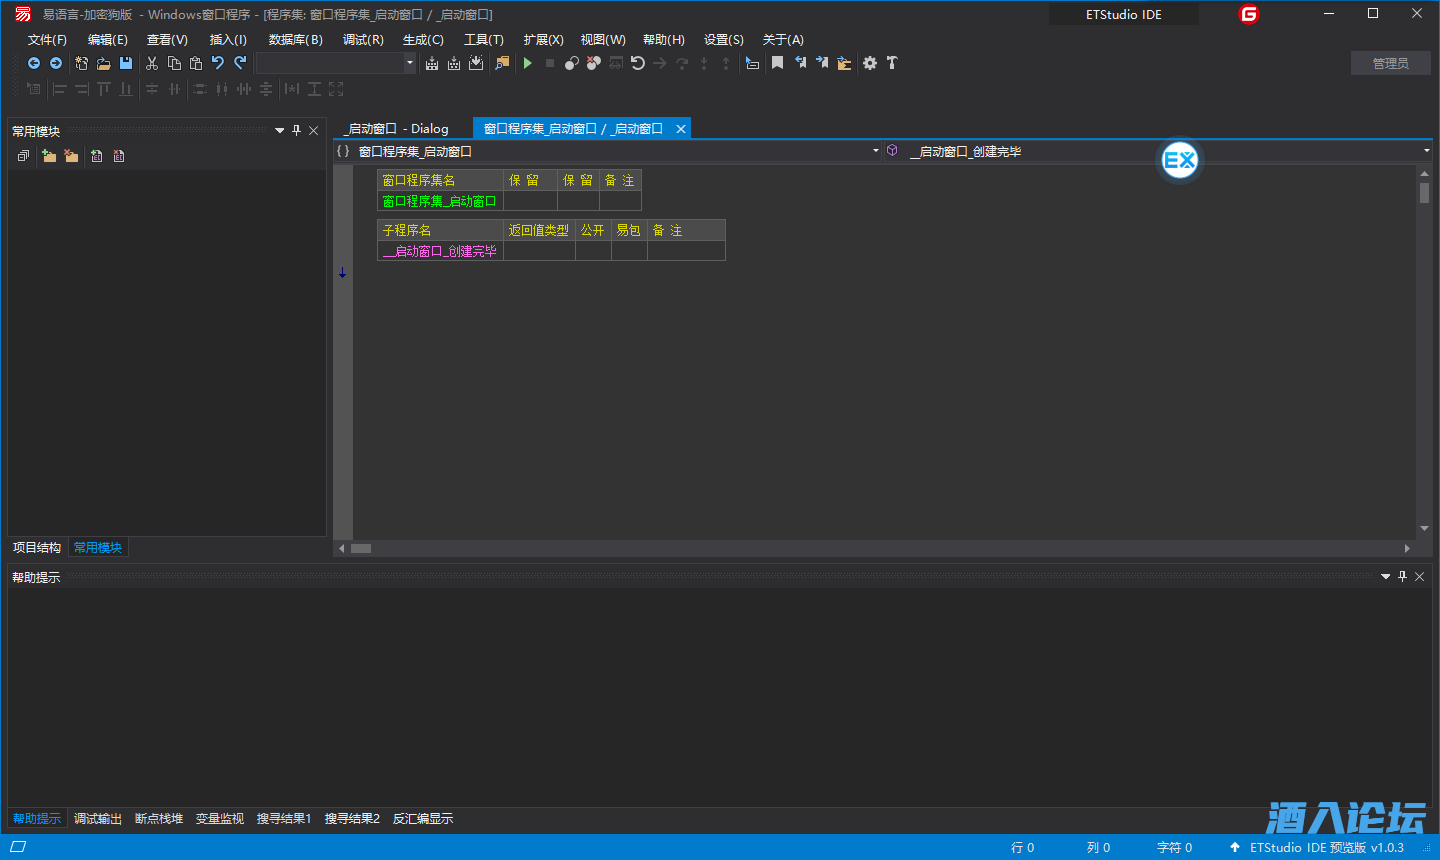Expand the toolbar search combo box dropdown

pyautogui.click(x=409, y=63)
